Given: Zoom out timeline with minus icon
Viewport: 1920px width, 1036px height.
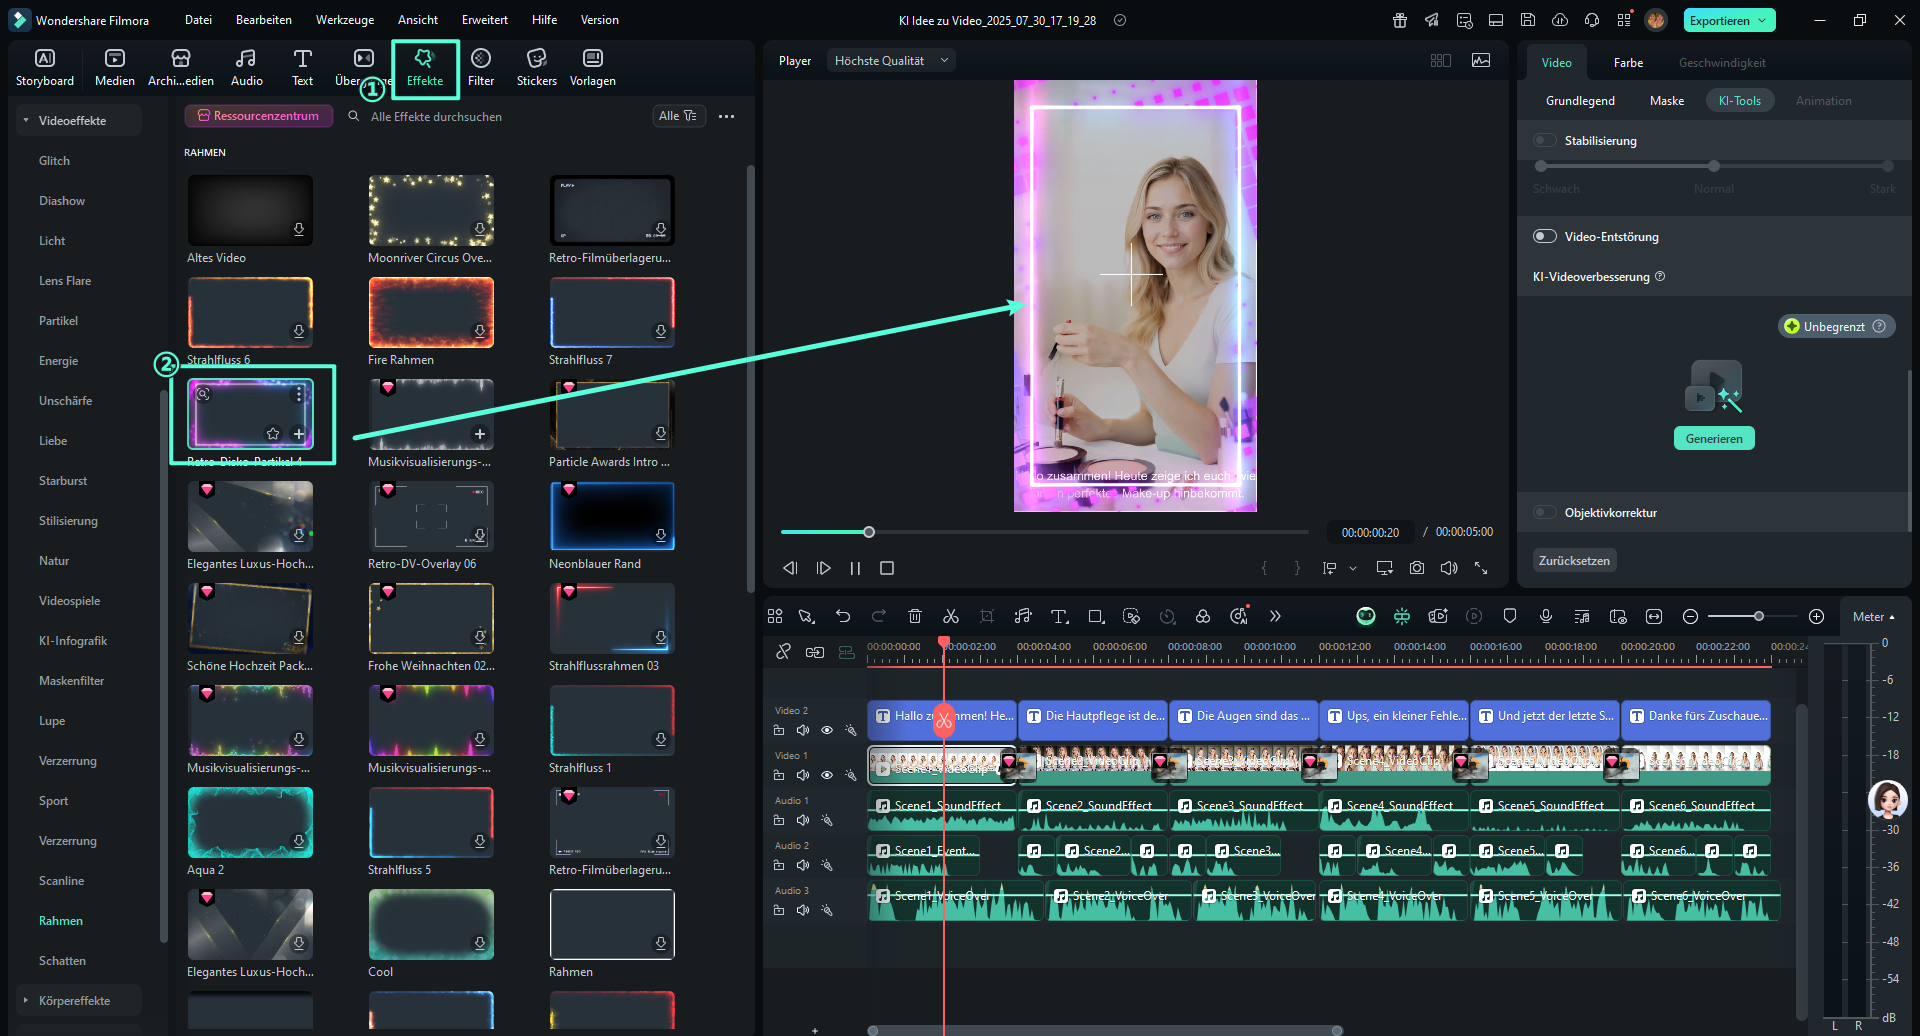Looking at the screenshot, I should pos(1690,616).
